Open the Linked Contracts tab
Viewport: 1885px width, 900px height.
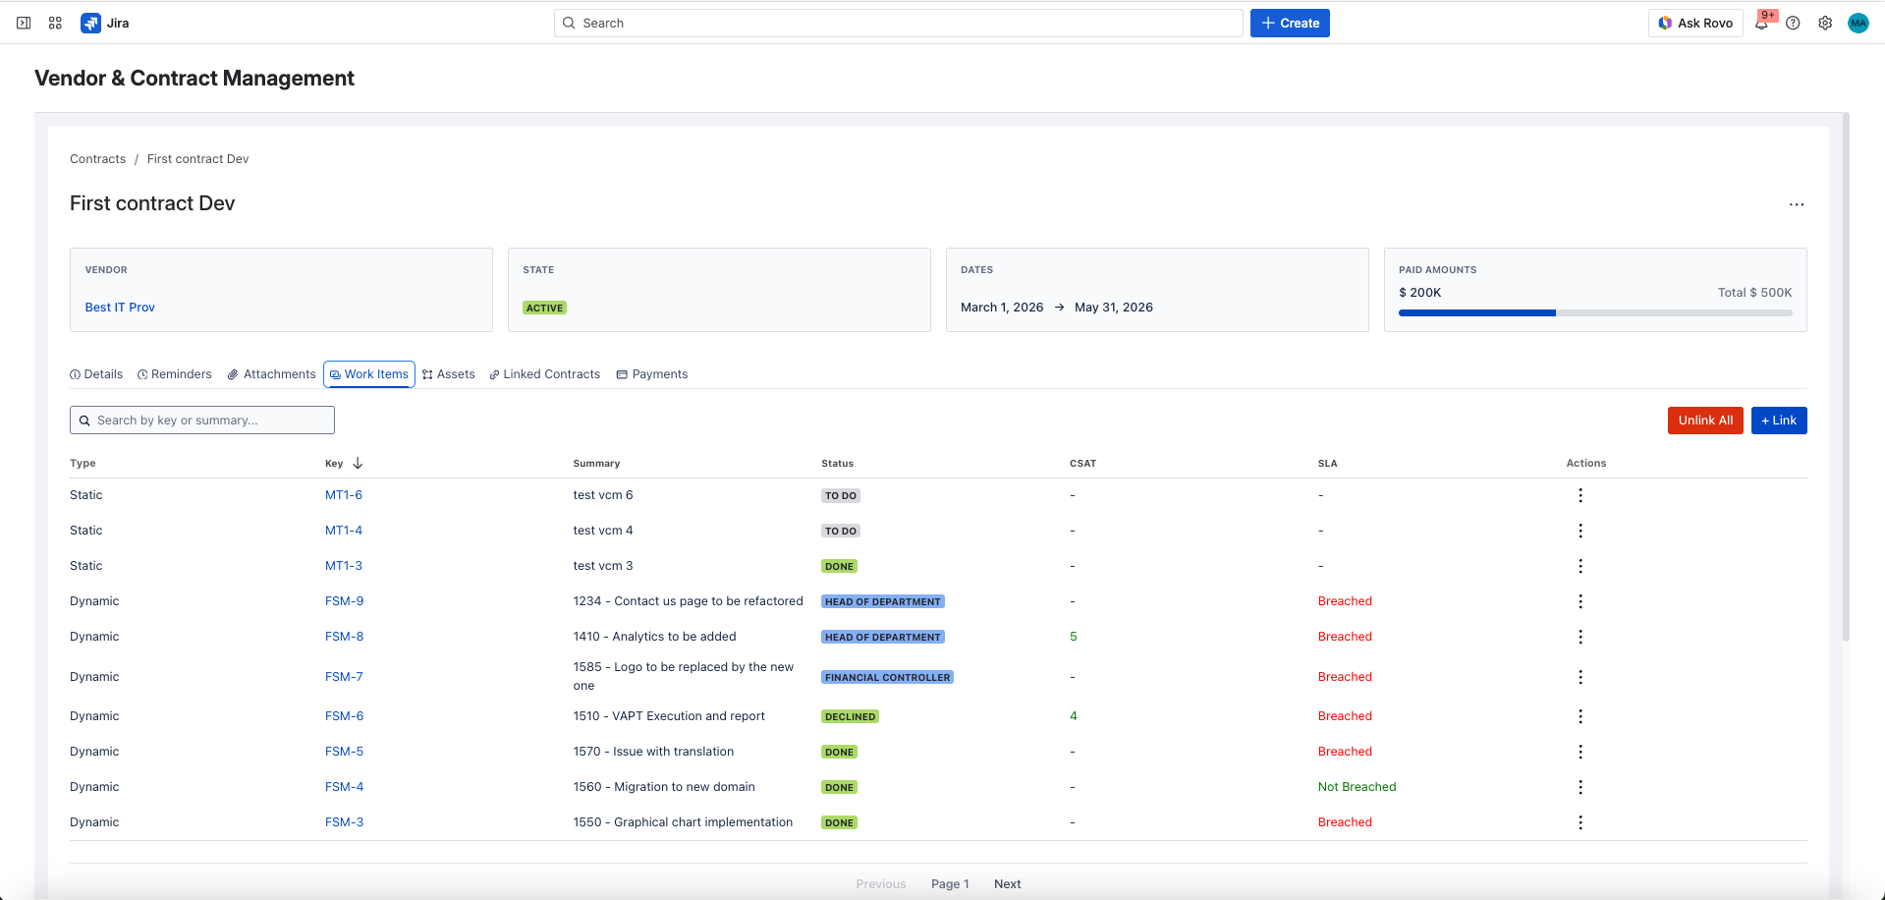[x=545, y=373]
